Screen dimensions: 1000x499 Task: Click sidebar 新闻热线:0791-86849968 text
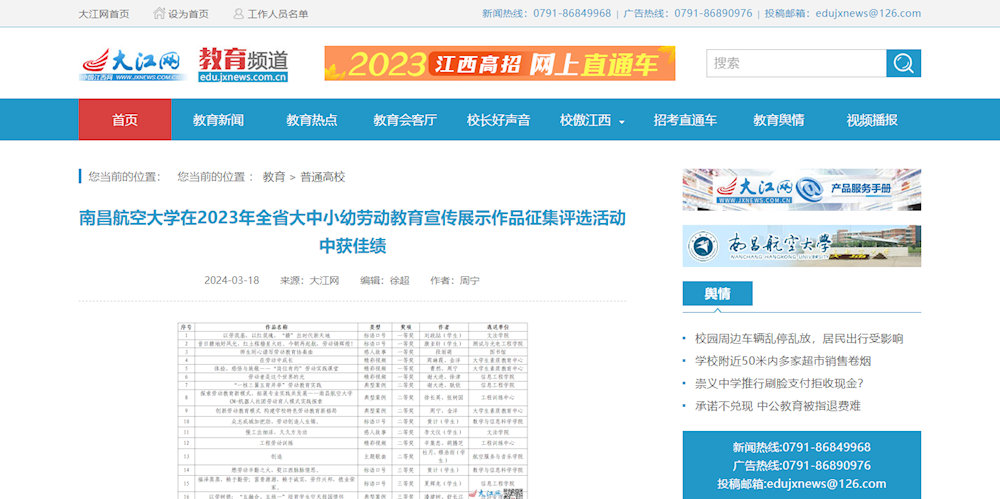(802, 447)
